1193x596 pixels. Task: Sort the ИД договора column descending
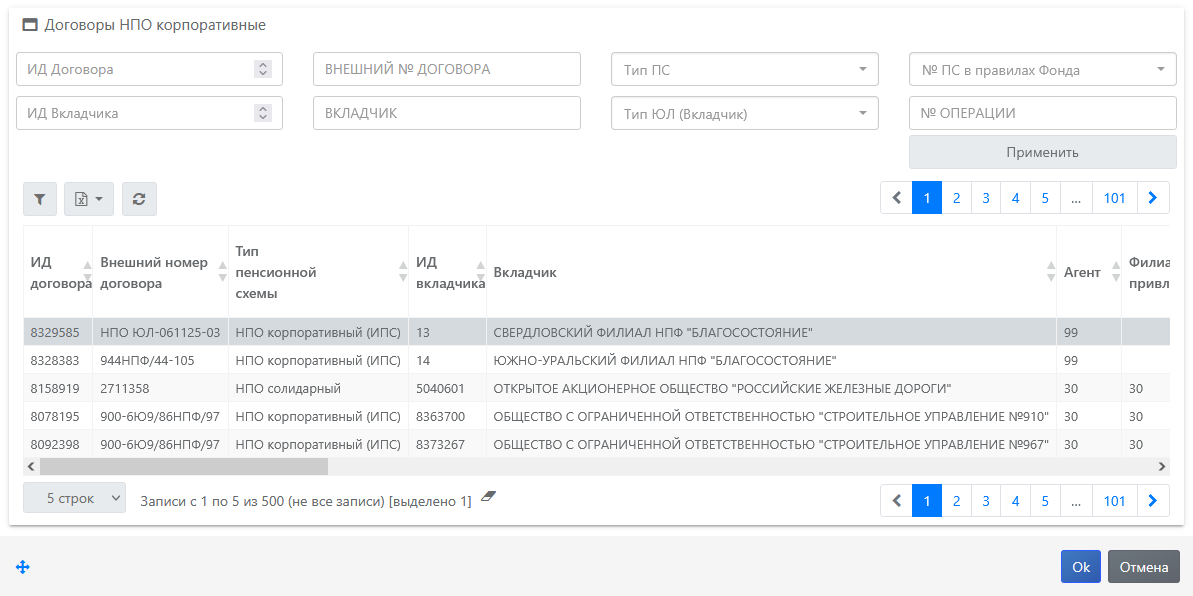[x=86, y=276]
